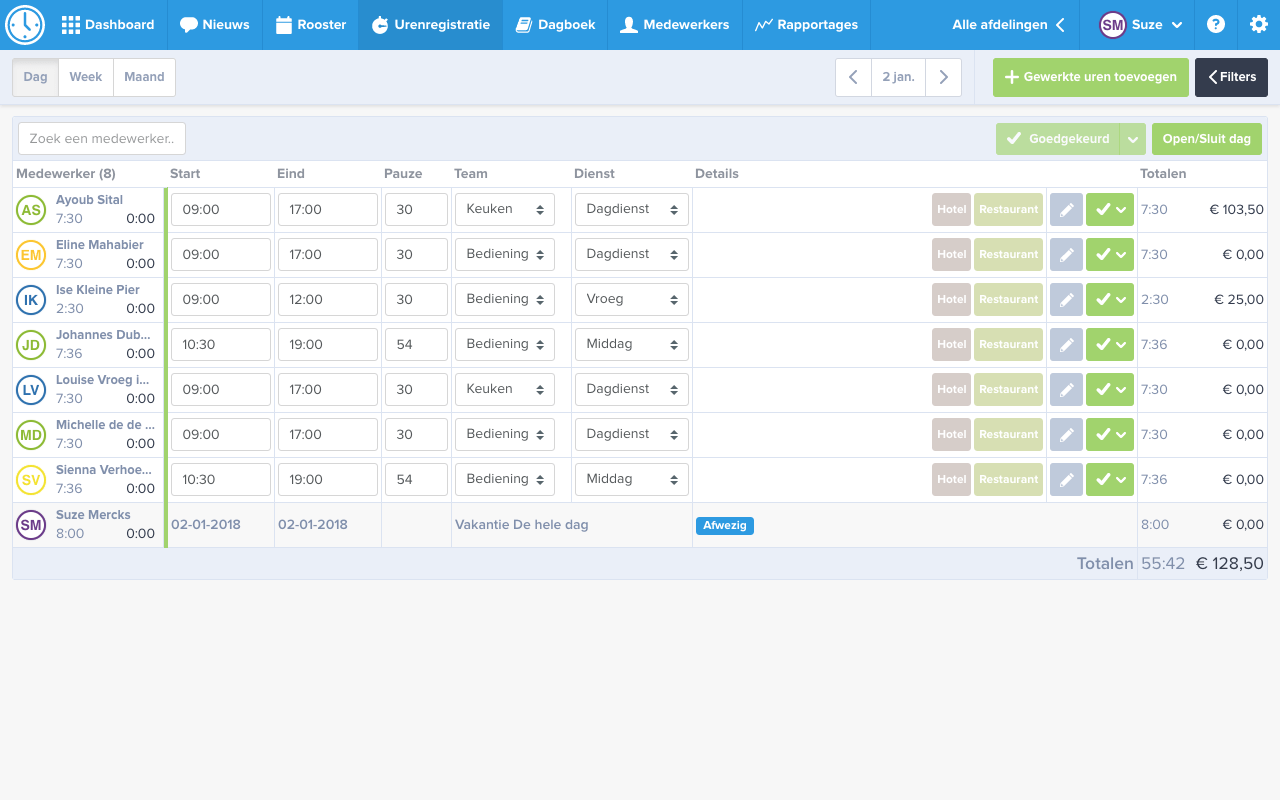
Task: Click MD avatar of Michelle de de
Action: click(x=31, y=435)
